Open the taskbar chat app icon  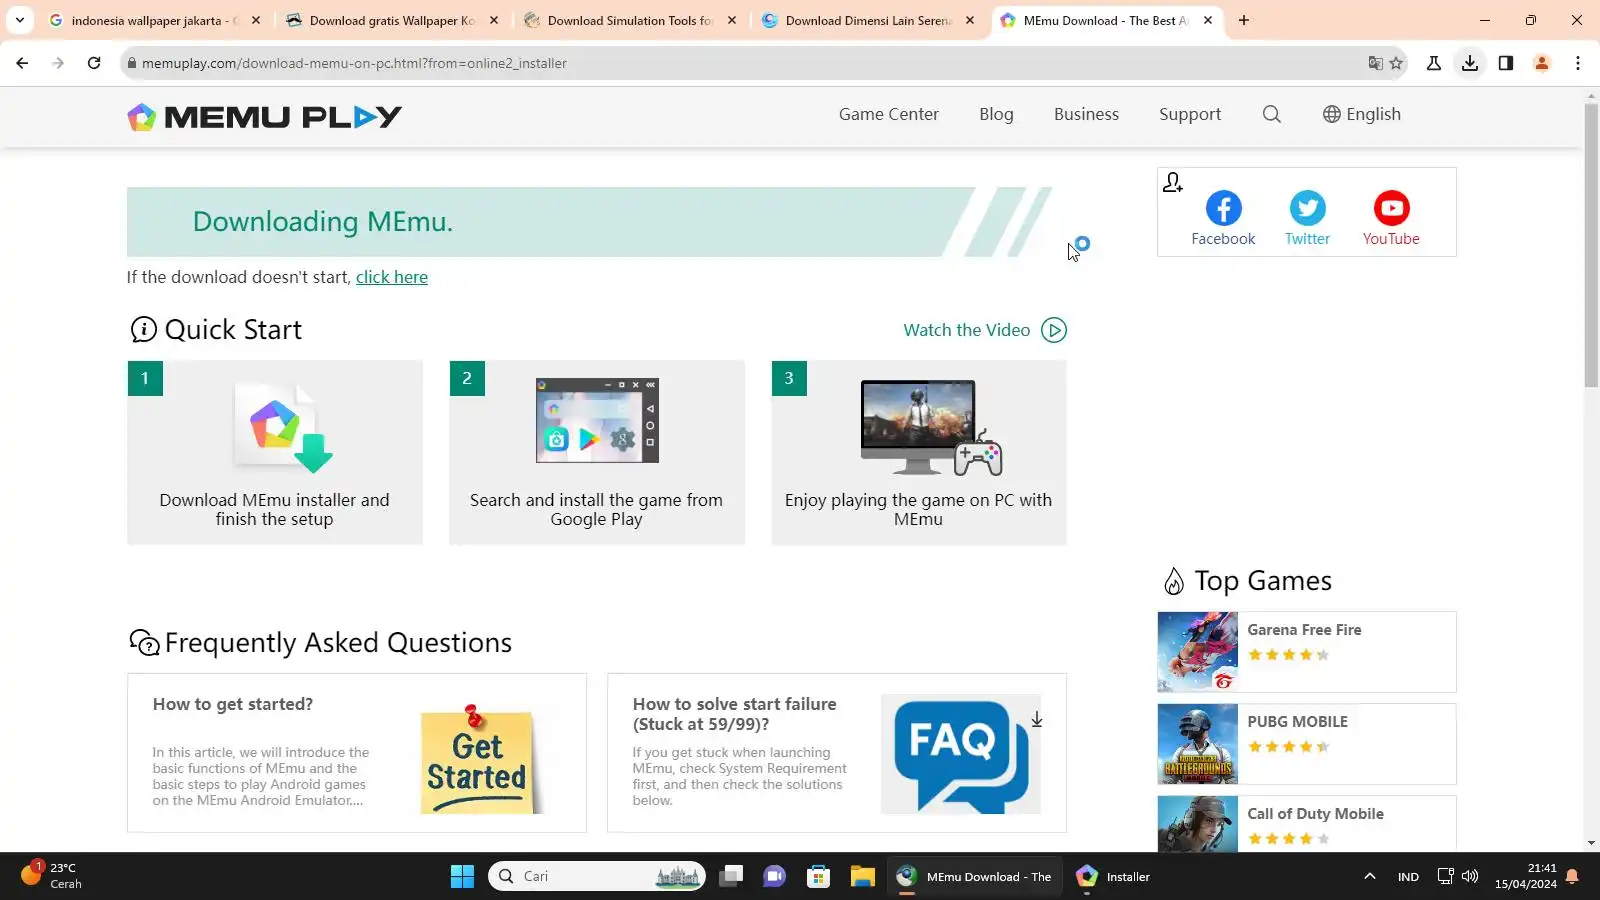(x=775, y=877)
